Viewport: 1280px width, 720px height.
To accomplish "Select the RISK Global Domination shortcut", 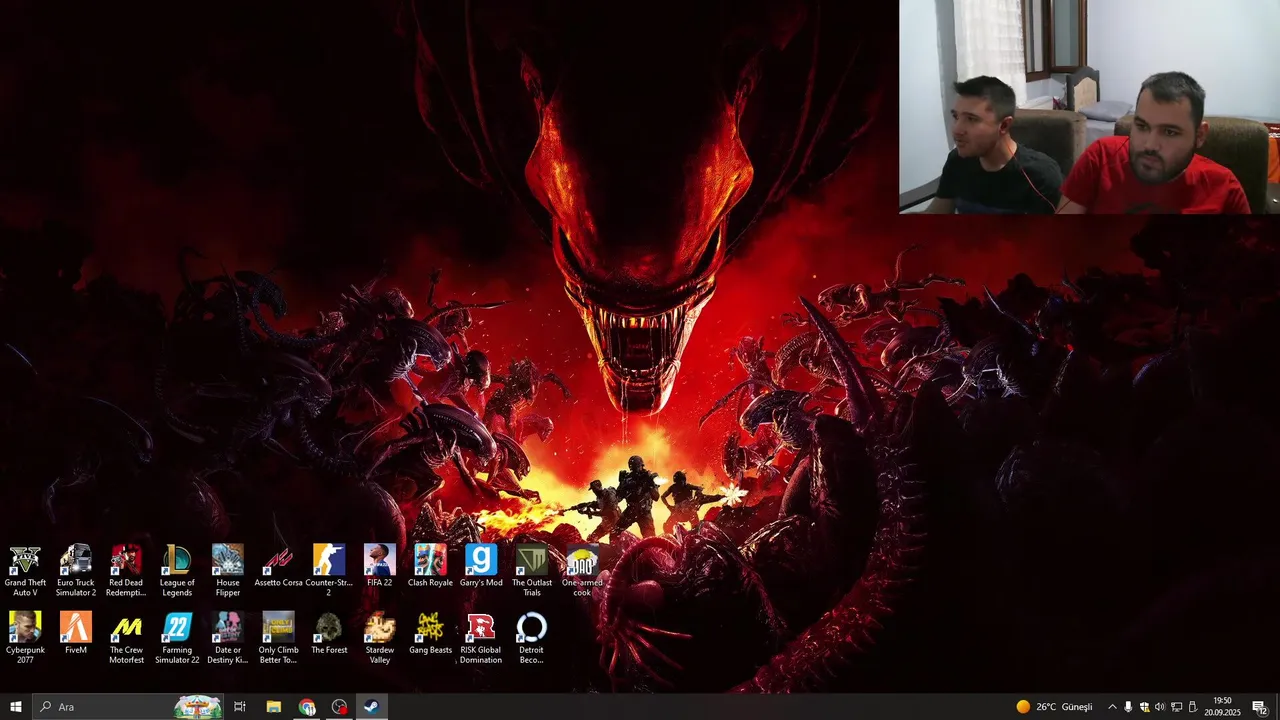I will [481, 638].
